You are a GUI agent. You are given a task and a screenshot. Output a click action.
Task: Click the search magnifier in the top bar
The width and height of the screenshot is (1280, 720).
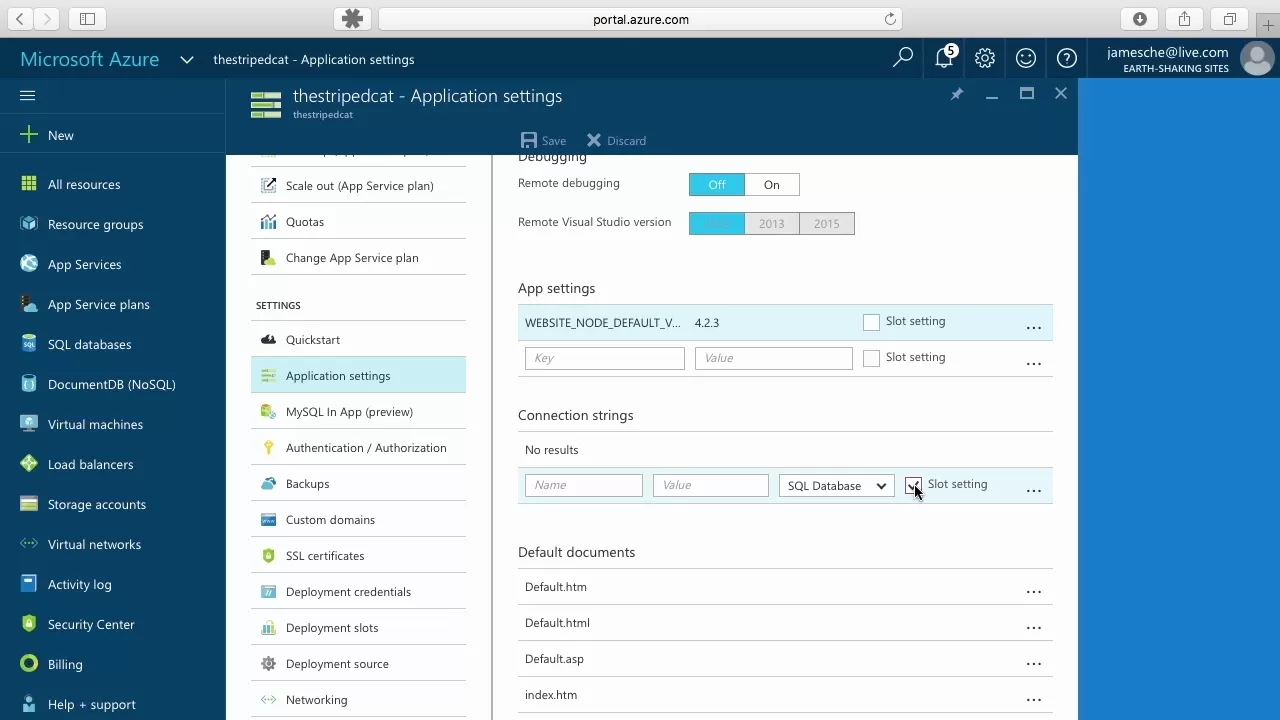pos(902,58)
